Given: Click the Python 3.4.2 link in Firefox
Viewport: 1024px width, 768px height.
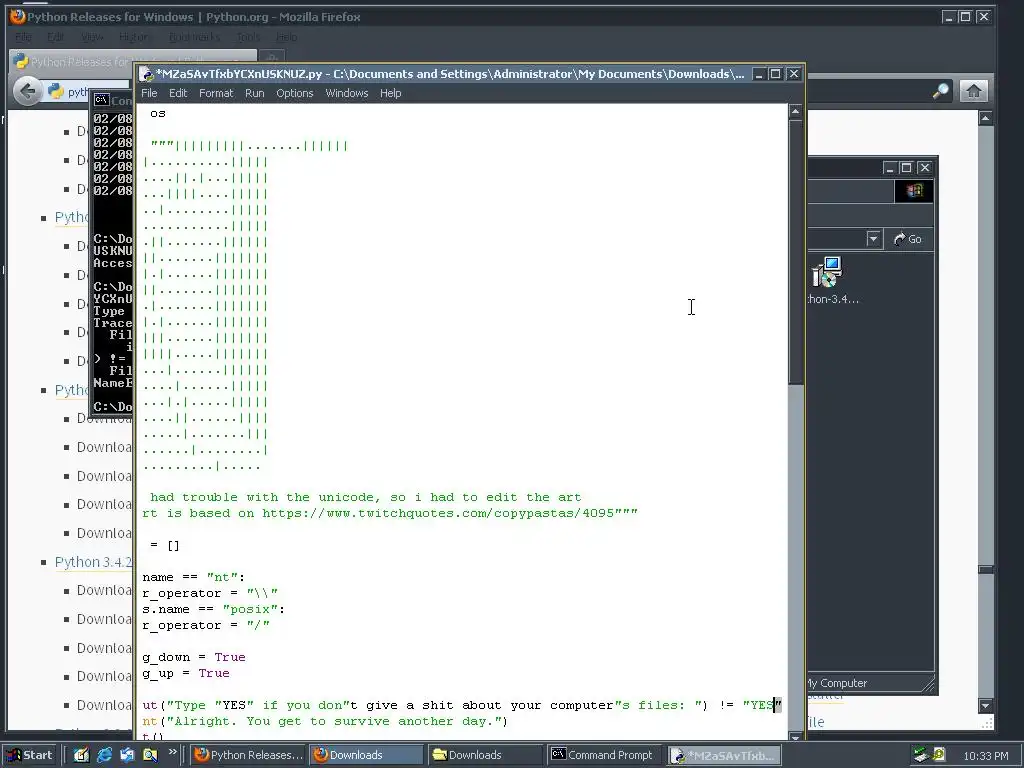Looking at the screenshot, I should pyautogui.click(x=93, y=562).
